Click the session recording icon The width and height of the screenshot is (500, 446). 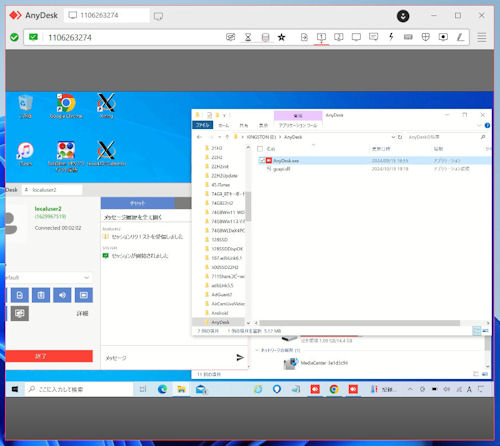coord(443,37)
